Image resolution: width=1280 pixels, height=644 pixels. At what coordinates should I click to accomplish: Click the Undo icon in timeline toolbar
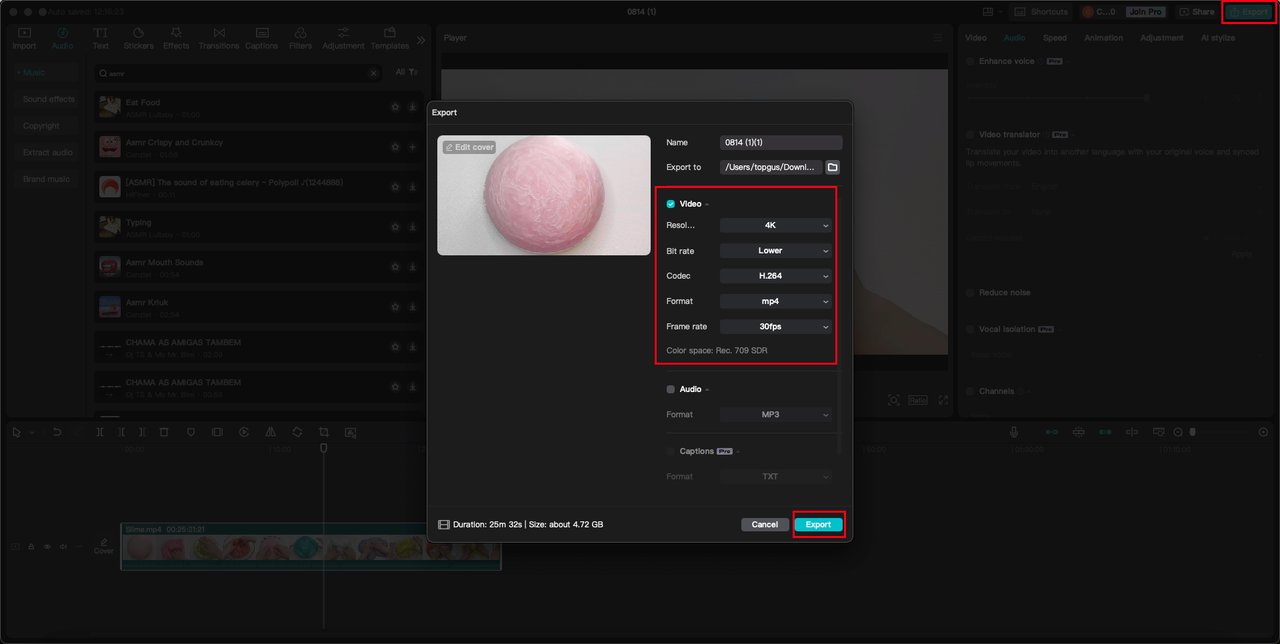pos(57,432)
